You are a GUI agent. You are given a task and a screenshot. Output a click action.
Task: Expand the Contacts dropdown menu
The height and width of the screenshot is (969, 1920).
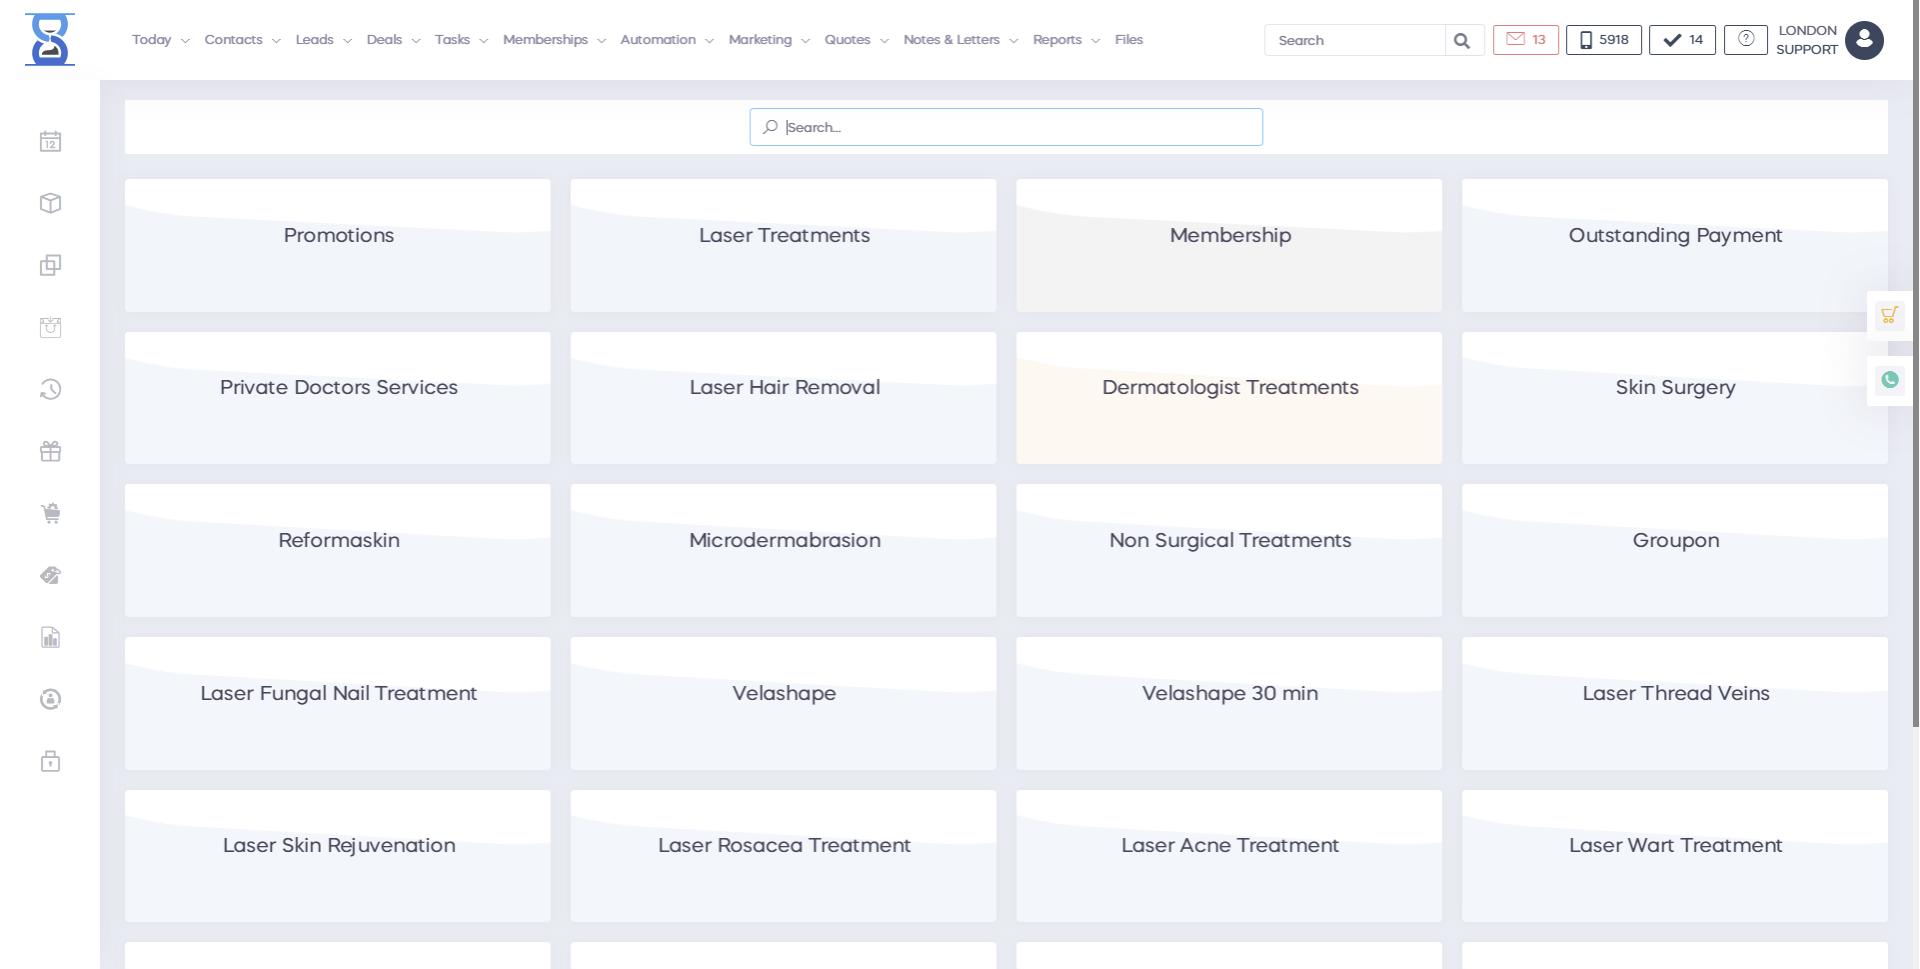pyautogui.click(x=242, y=40)
